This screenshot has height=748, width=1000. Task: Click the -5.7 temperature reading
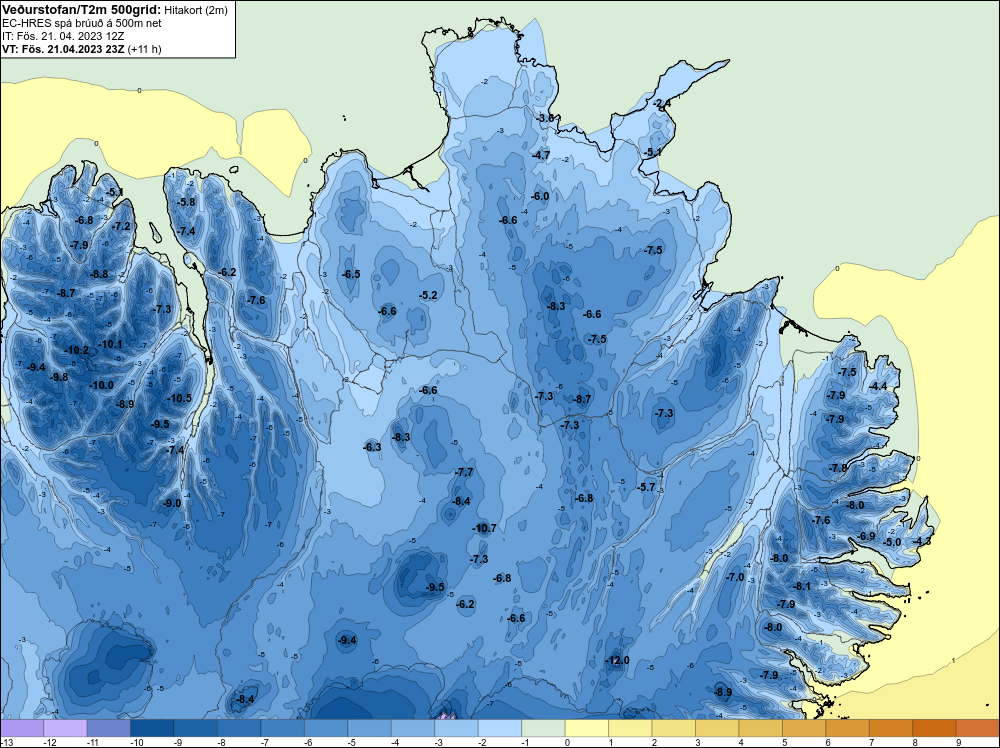(646, 487)
